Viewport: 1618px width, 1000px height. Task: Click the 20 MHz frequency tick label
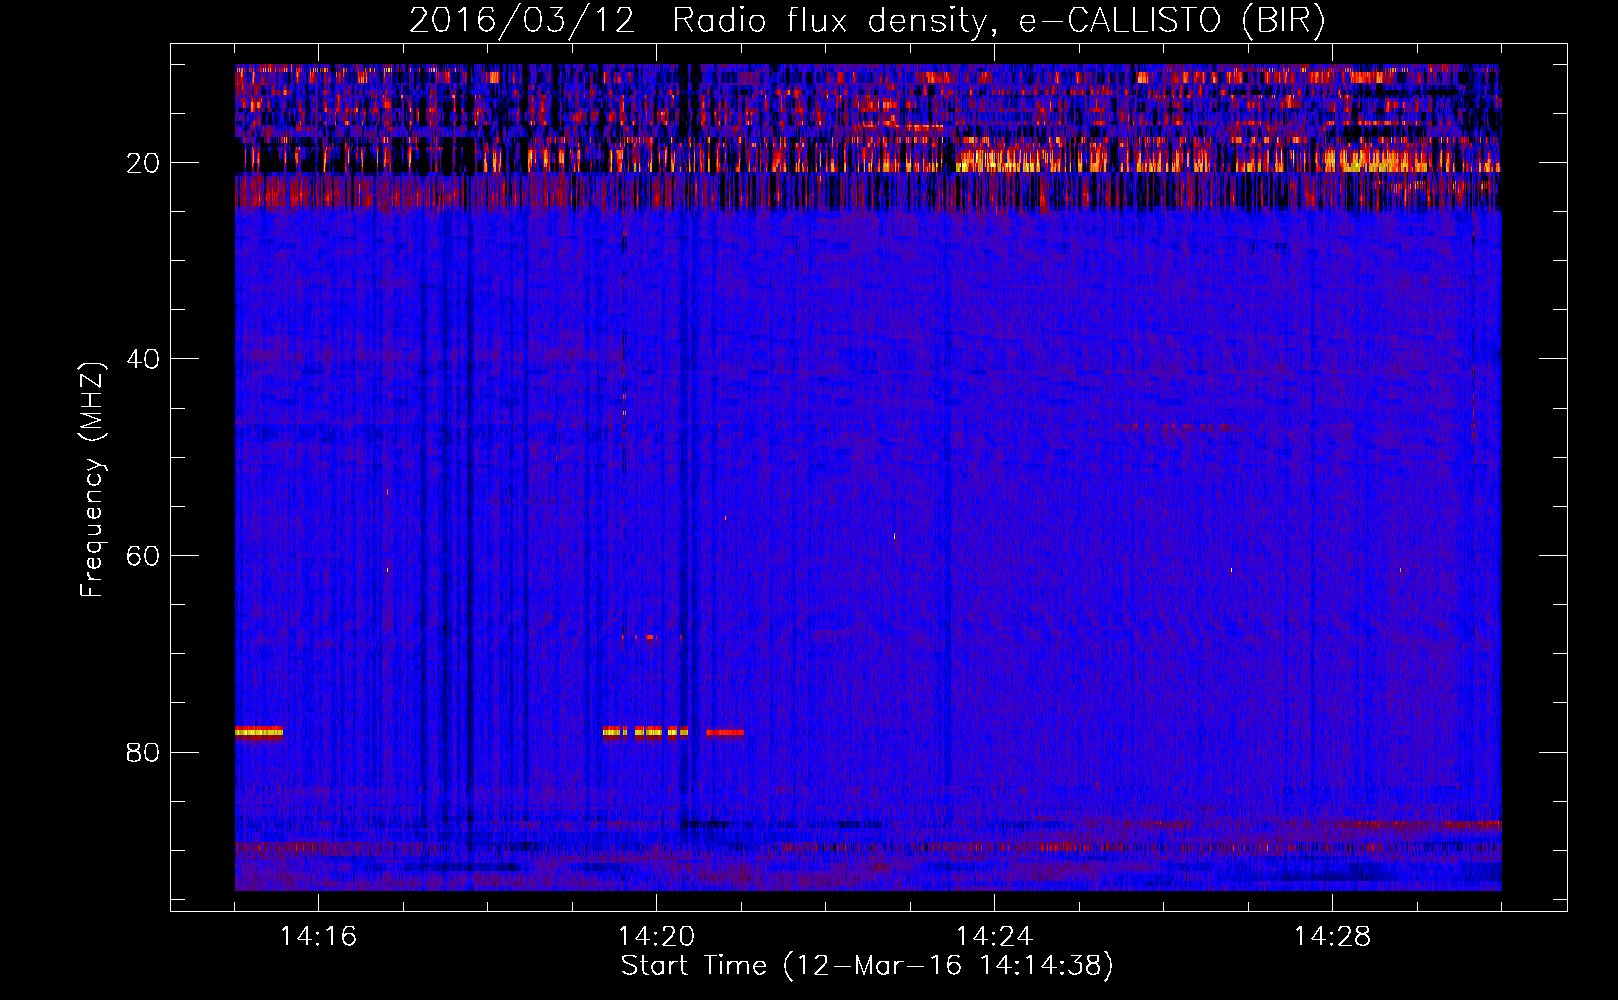point(143,163)
